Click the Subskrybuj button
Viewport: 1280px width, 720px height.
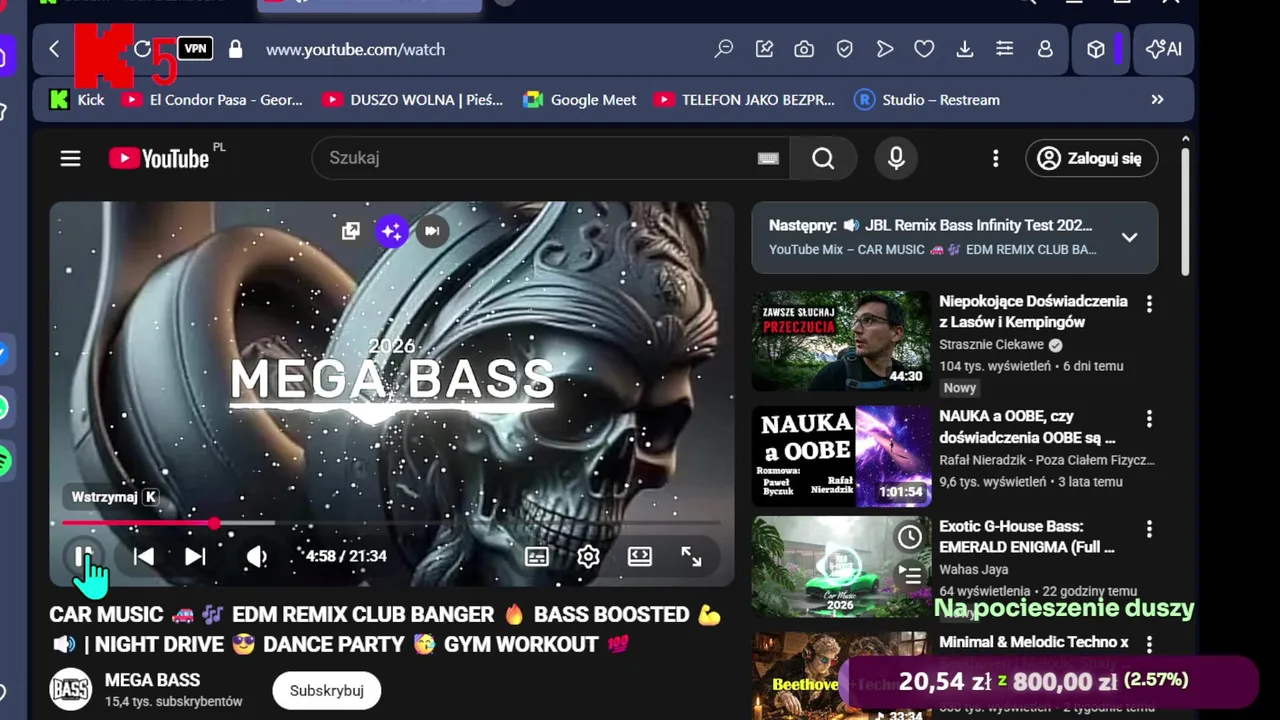327,691
